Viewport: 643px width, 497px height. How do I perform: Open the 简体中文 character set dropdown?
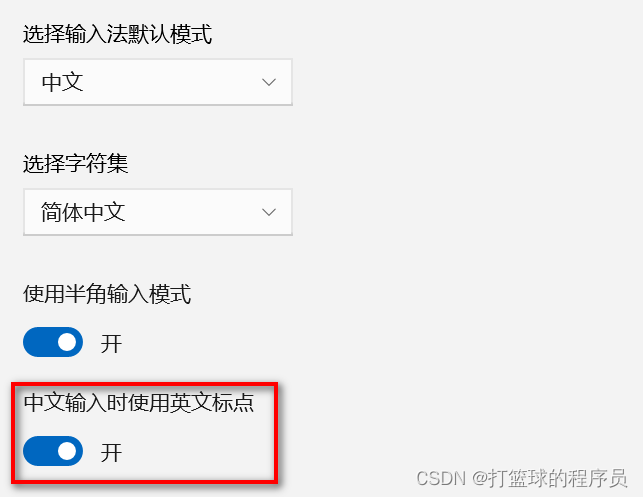(x=158, y=212)
